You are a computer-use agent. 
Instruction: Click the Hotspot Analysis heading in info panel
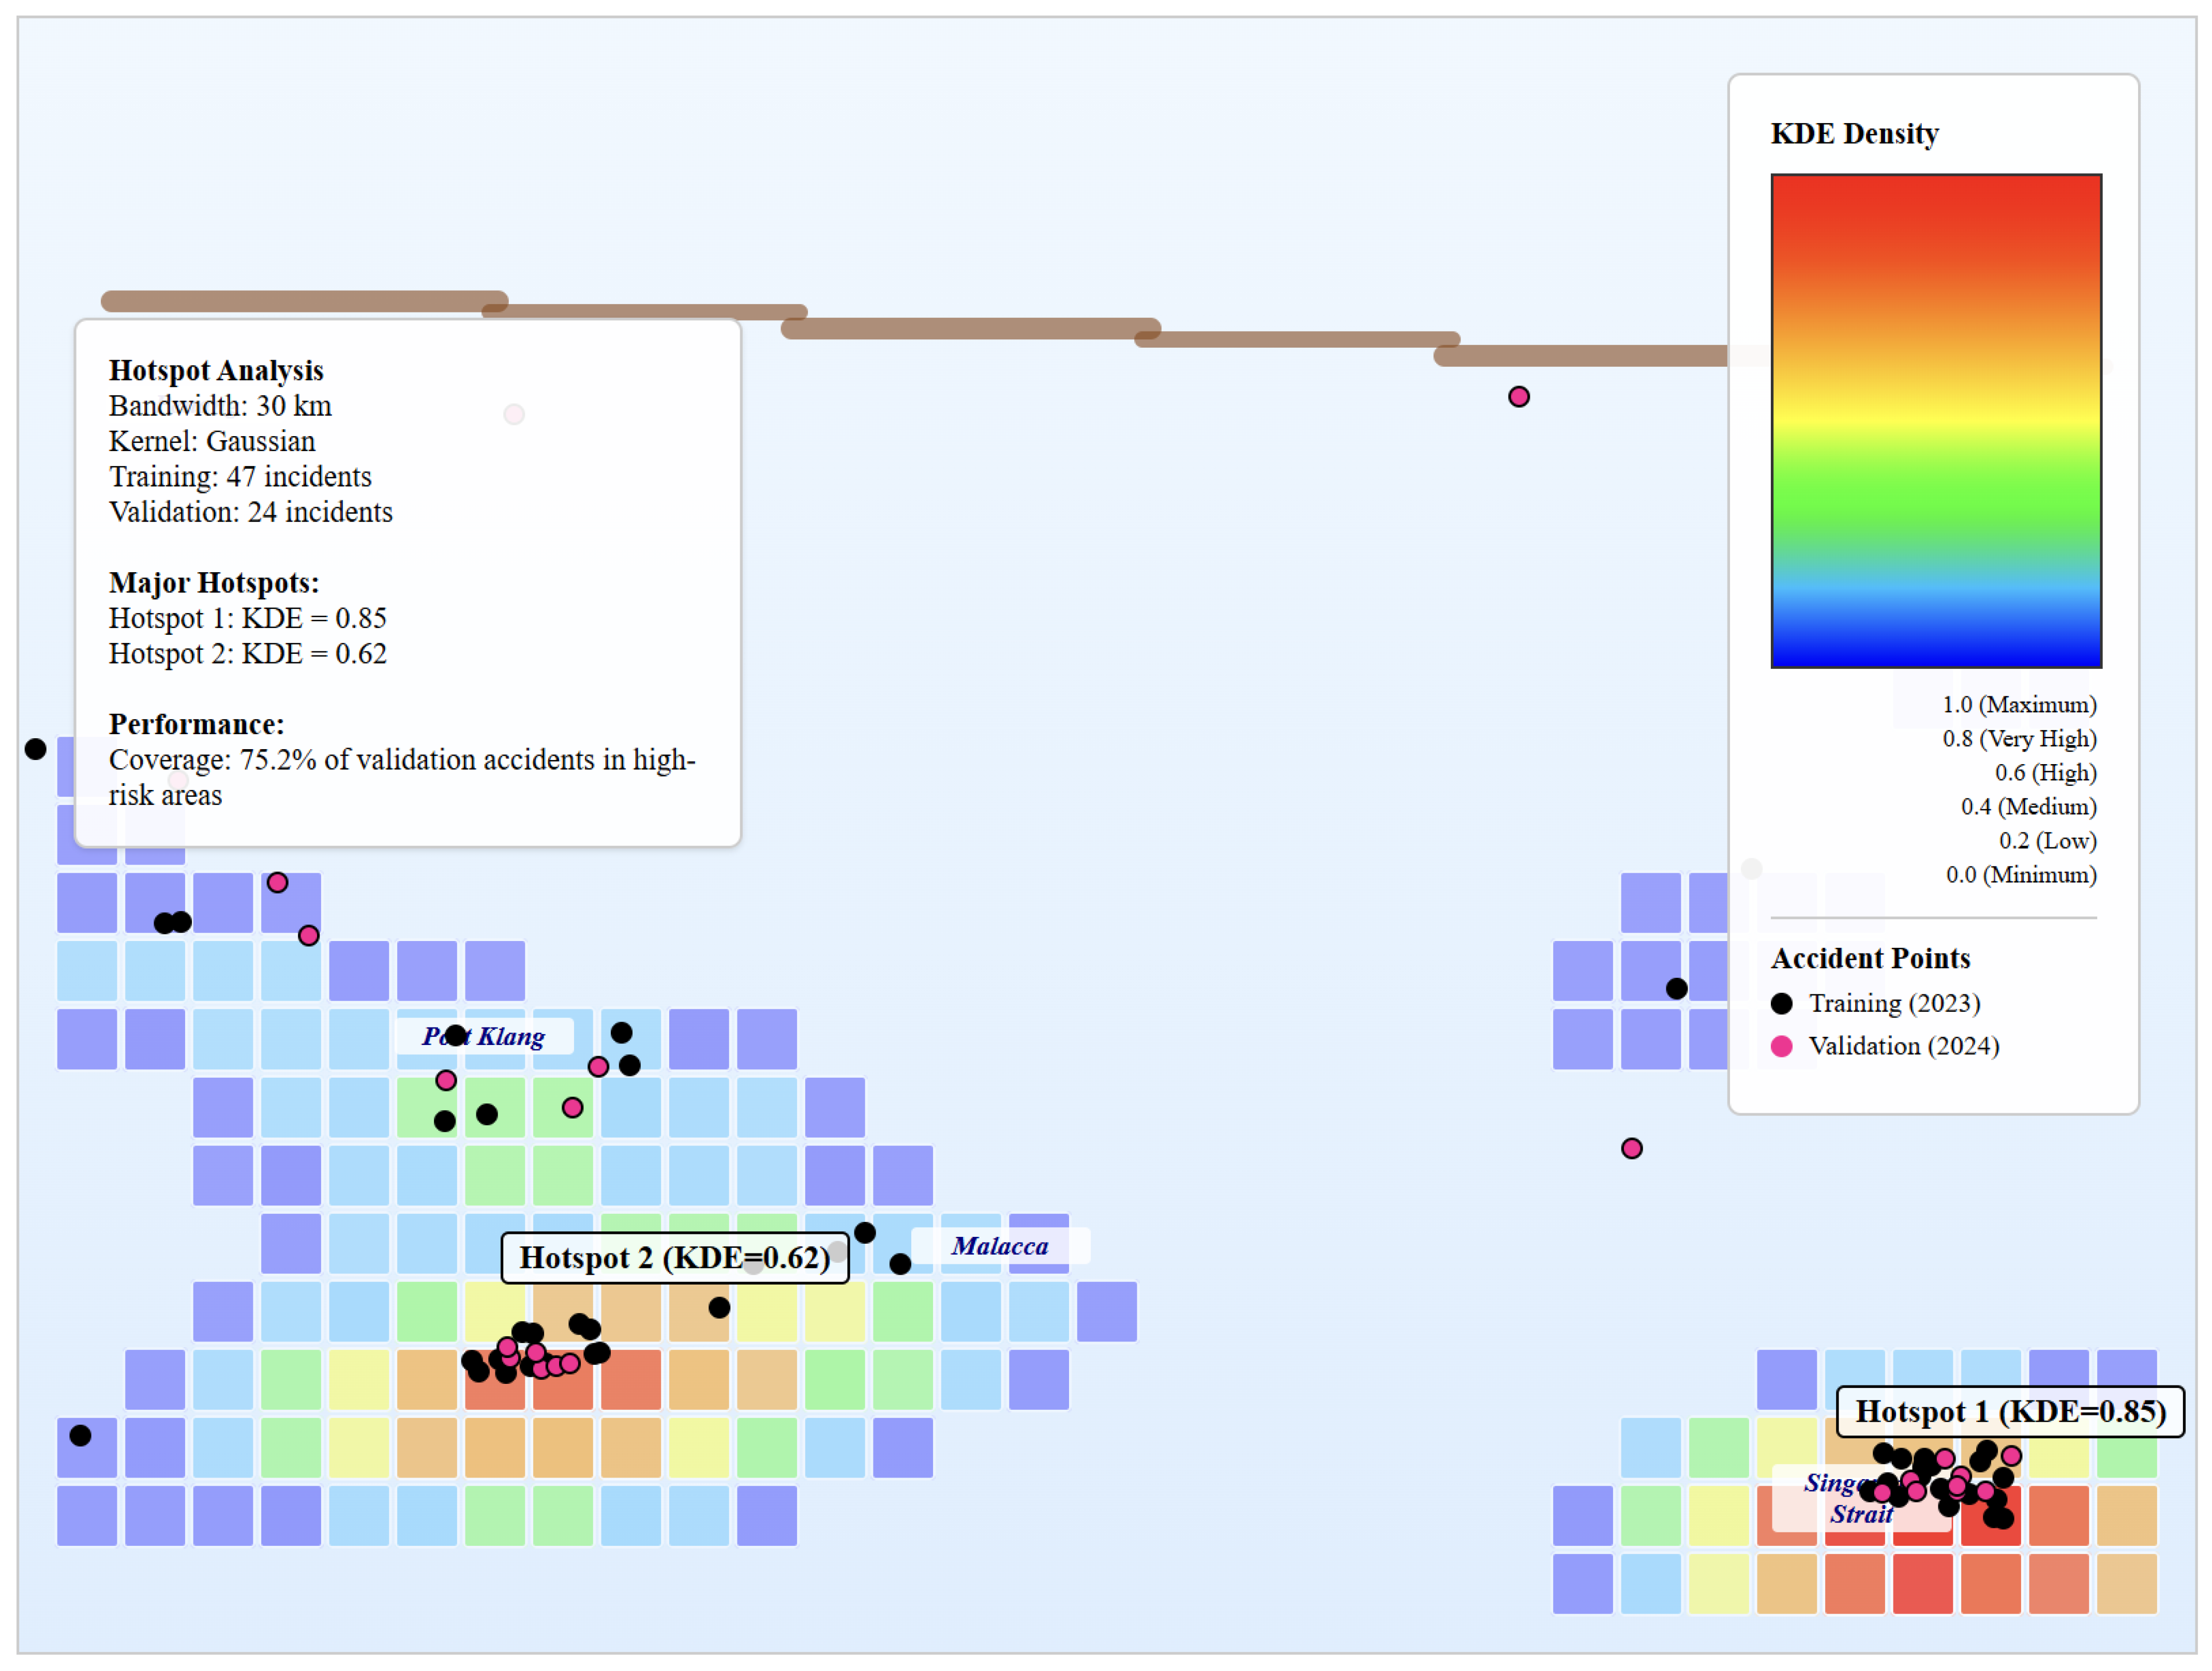[216, 370]
